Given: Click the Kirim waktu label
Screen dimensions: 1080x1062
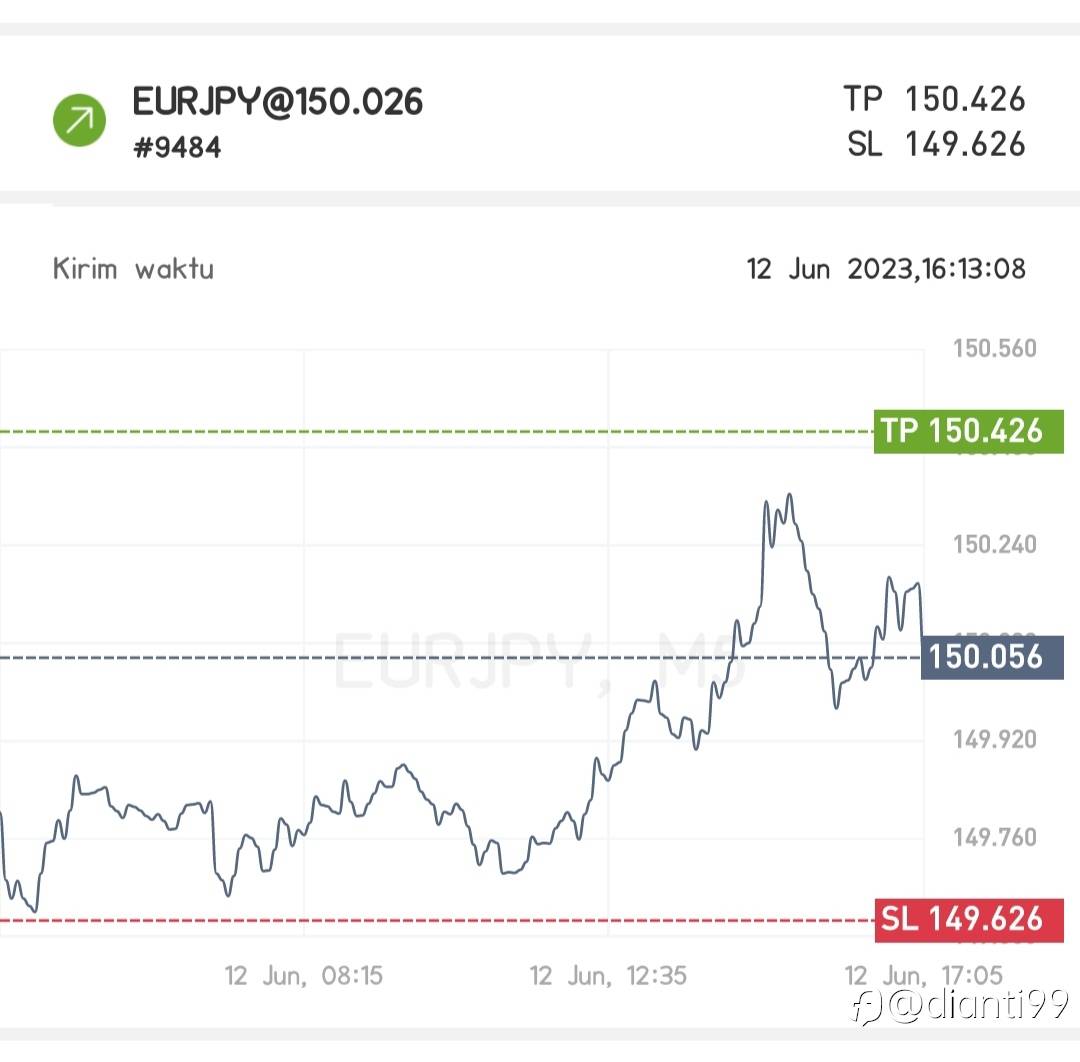Looking at the screenshot, I should click(x=133, y=269).
